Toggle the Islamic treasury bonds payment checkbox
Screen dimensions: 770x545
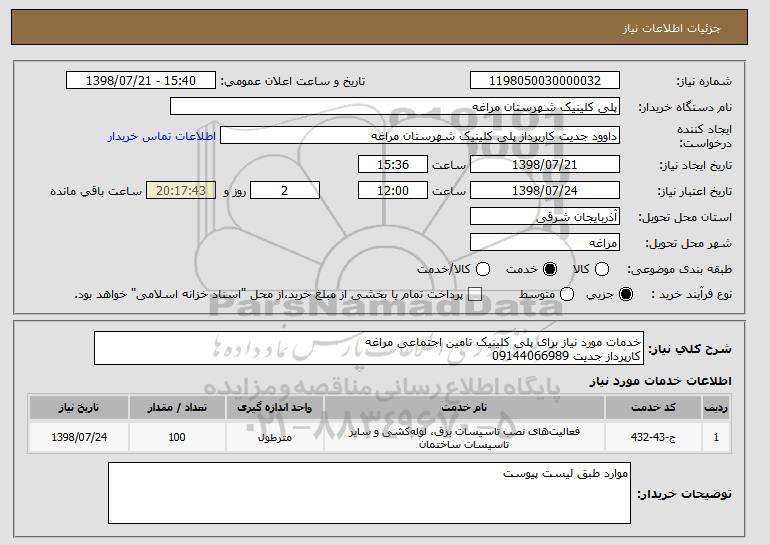475,294
